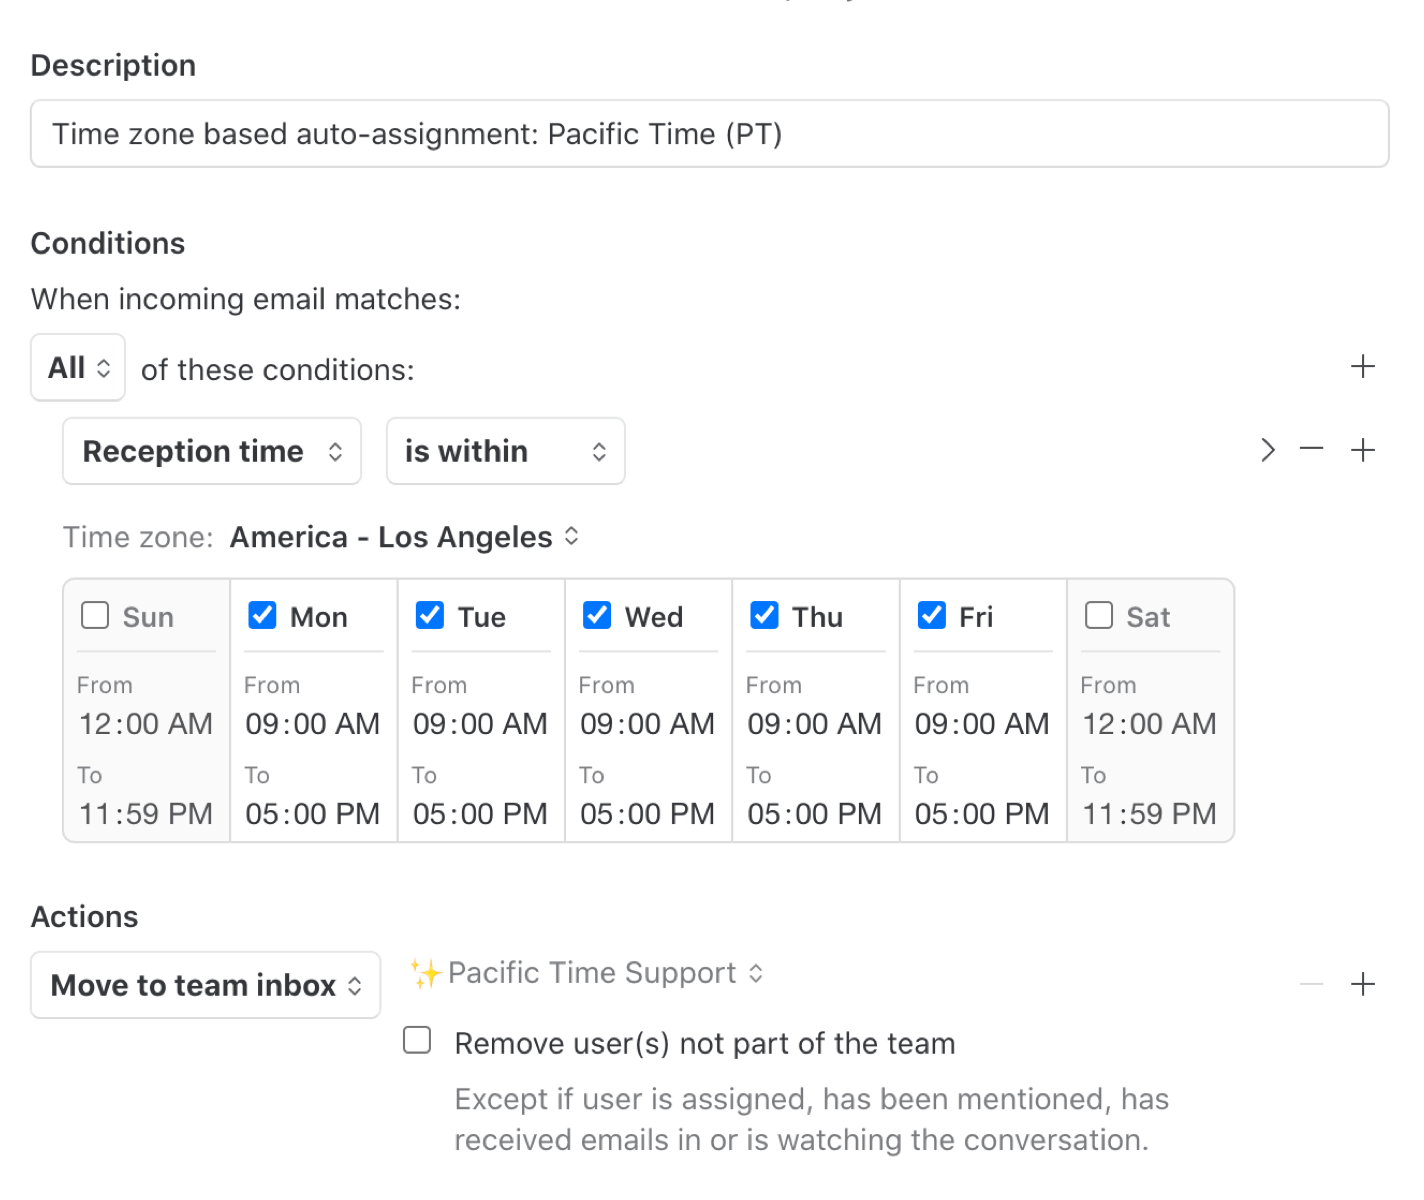This screenshot has width=1424, height=1200.
Task: Remove the team inbox action with minus icon
Action: [x=1312, y=985]
